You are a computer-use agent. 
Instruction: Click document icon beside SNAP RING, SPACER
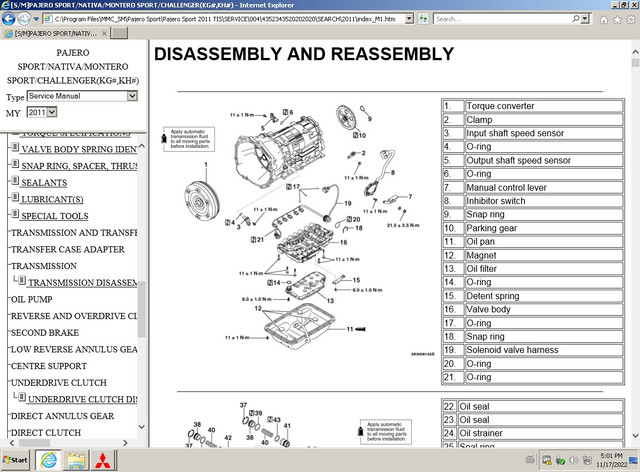[15, 164]
